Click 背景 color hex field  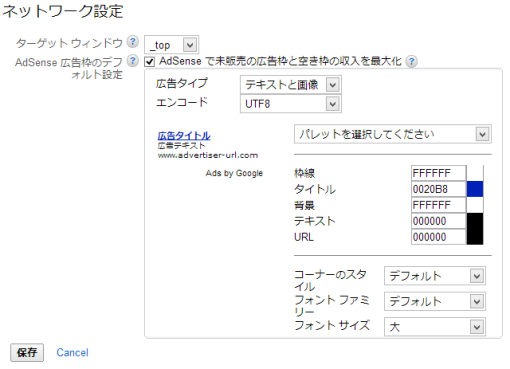click(x=438, y=205)
